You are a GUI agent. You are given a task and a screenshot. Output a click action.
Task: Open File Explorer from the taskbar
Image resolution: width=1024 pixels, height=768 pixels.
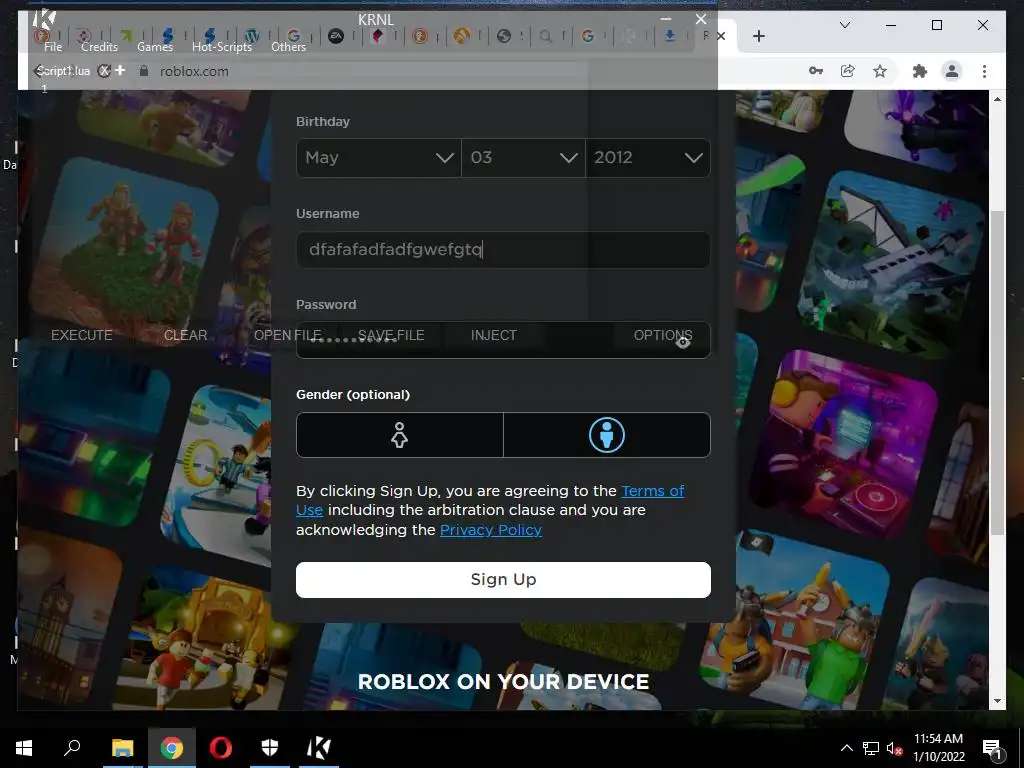coord(122,748)
